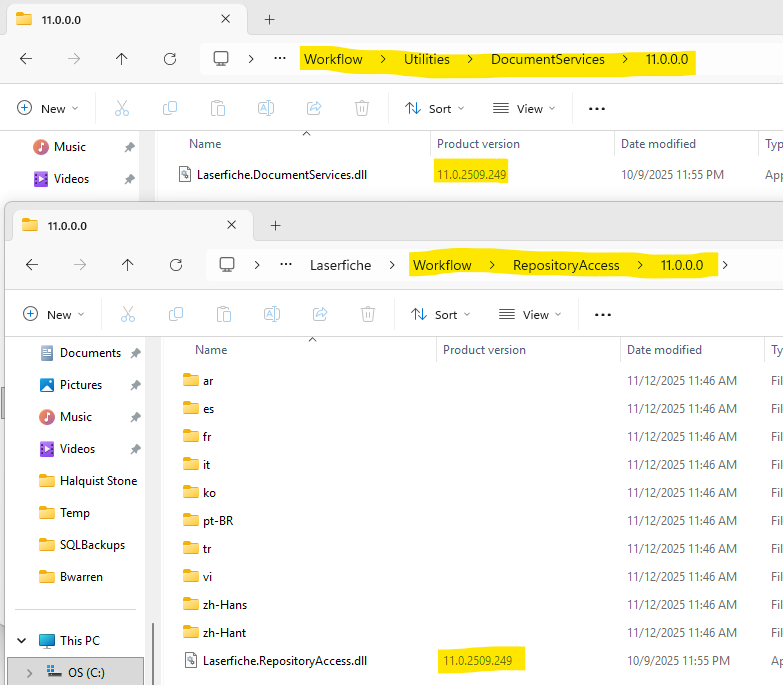Sort by Date modified column in the RepositoryAccess window

point(664,350)
